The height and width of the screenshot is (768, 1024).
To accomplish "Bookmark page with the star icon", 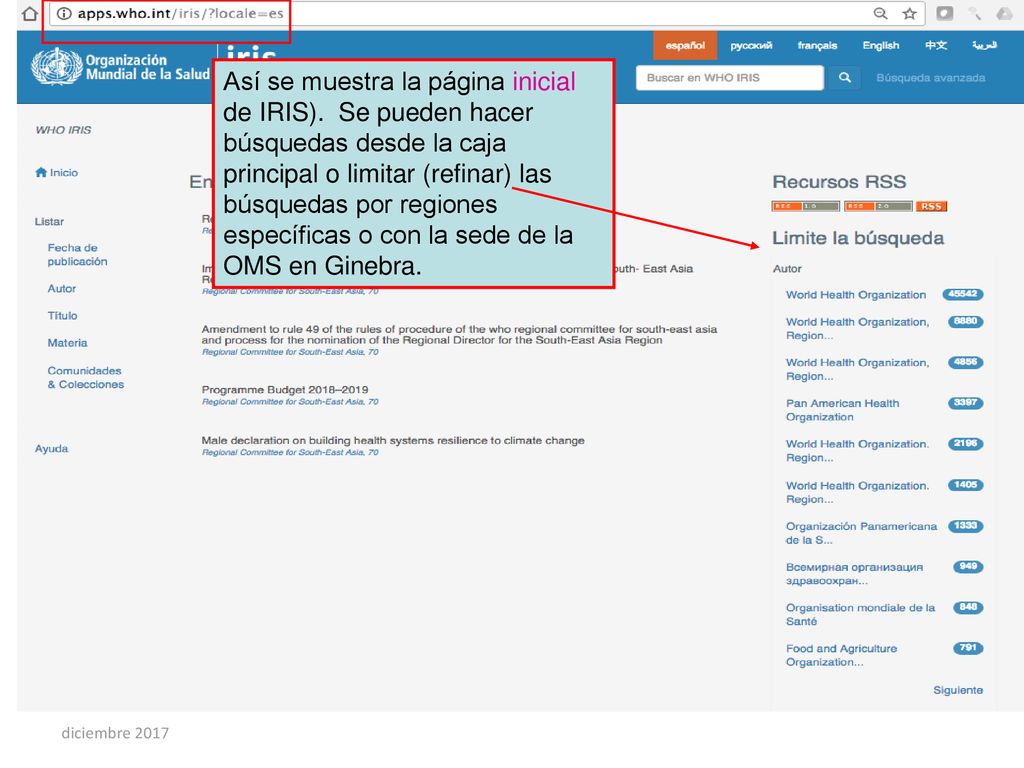I will [909, 13].
